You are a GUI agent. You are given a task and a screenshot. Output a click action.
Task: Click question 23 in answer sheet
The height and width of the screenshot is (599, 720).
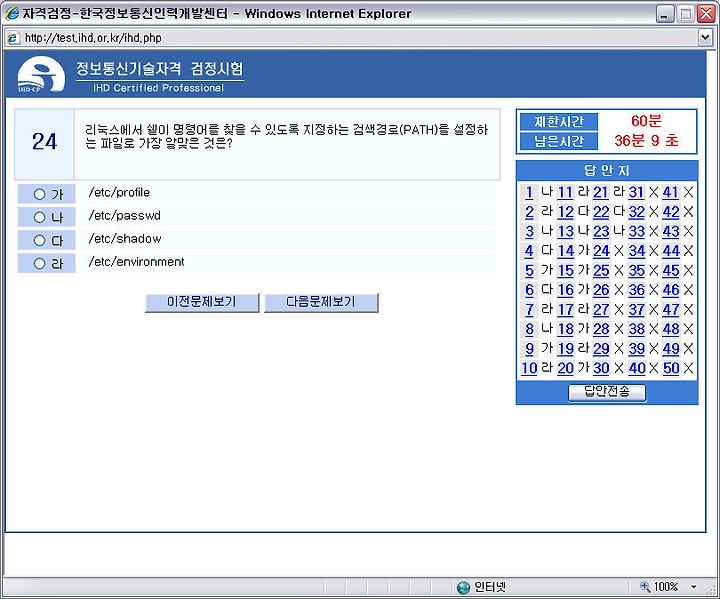[x=601, y=231]
